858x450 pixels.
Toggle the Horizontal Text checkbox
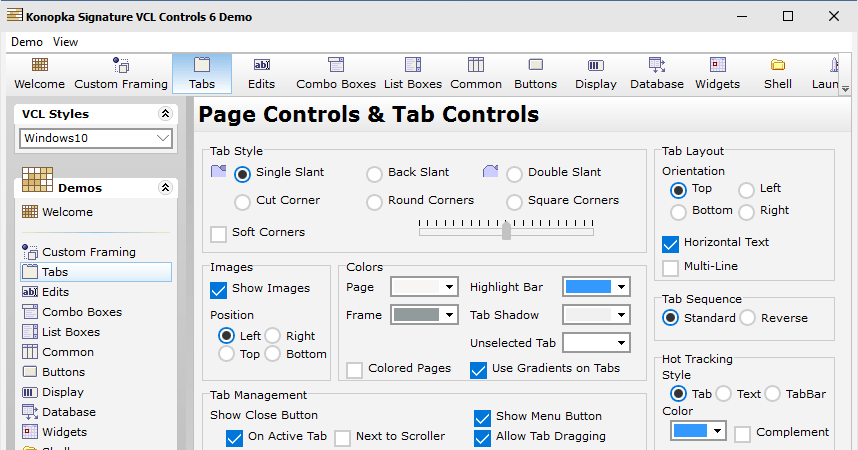(x=670, y=244)
